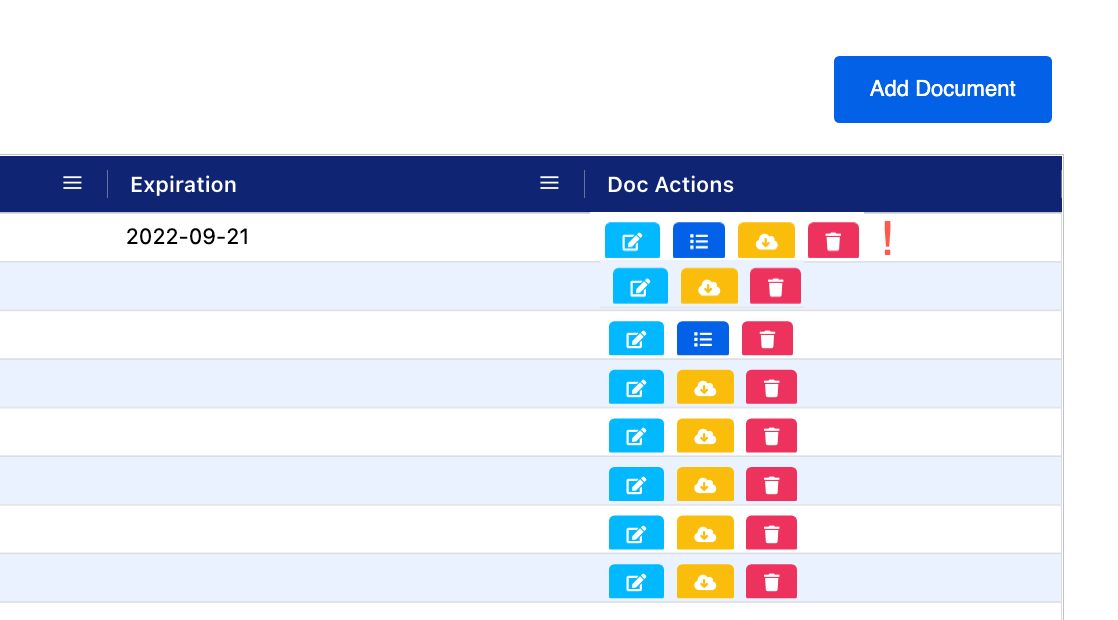Edit the second row document
Viewport: 1118px width, 620px height.
point(640,288)
